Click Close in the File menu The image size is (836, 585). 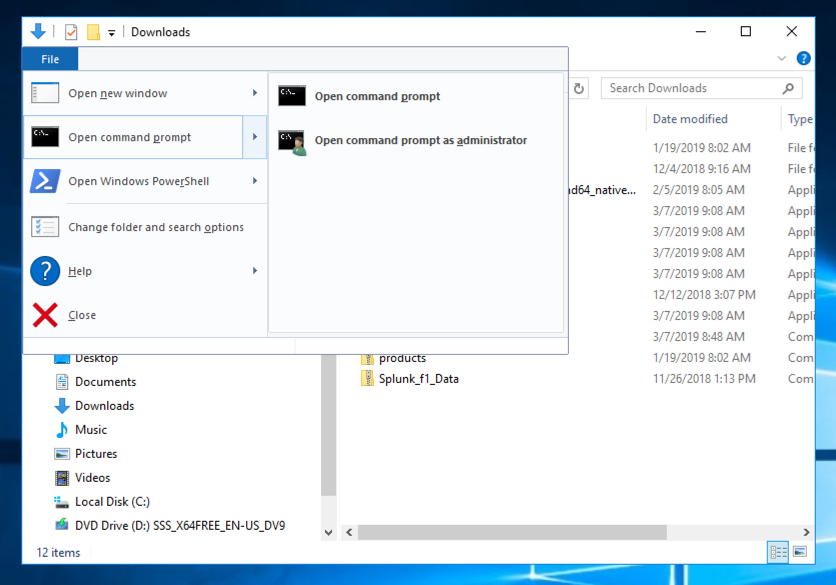click(x=145, y=315)
